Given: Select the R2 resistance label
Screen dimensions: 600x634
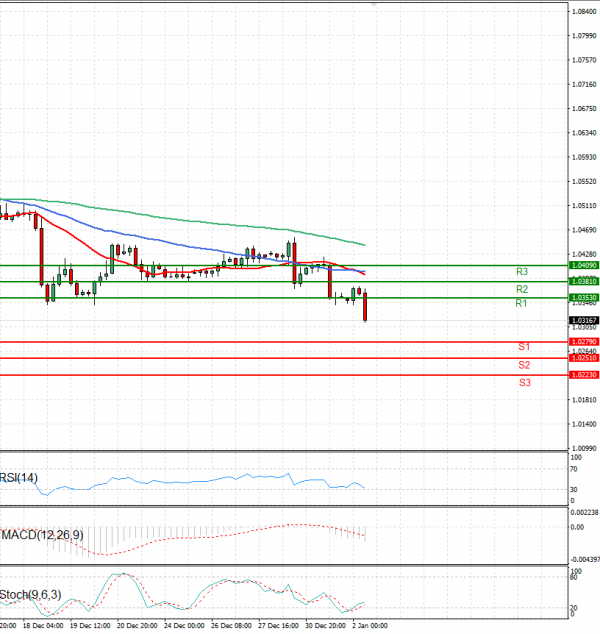Looking at the screenshot, I should point(521,288).
